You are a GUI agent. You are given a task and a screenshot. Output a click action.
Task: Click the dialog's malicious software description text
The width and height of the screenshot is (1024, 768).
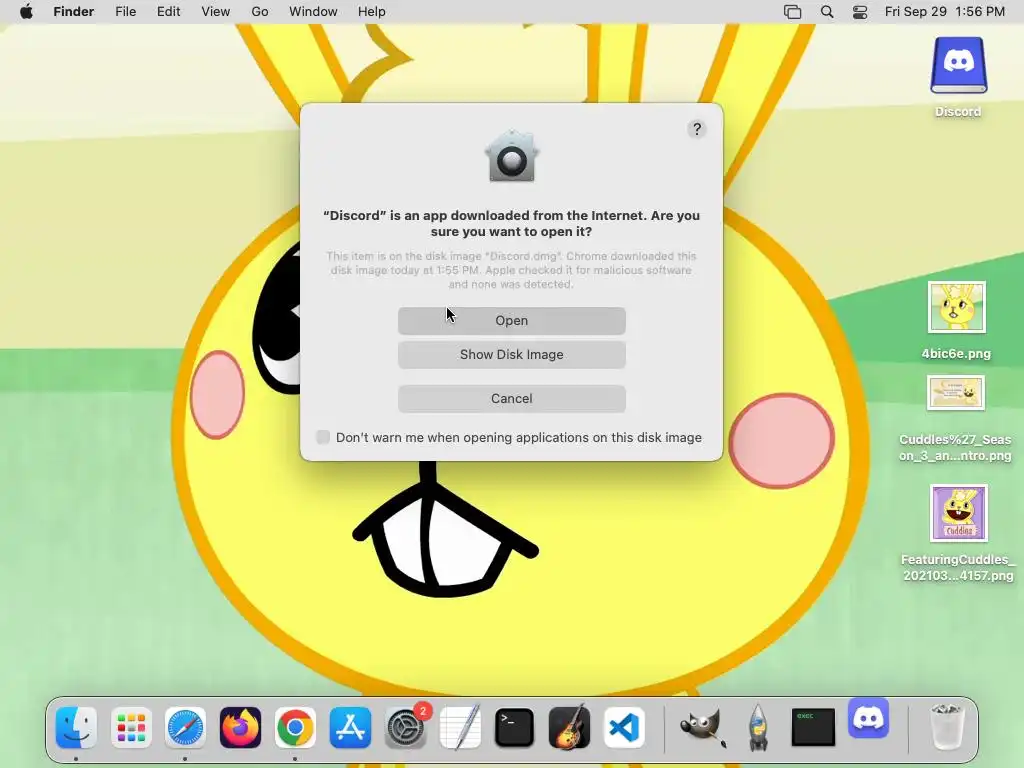pyautogui.click(x=511, y=270)
